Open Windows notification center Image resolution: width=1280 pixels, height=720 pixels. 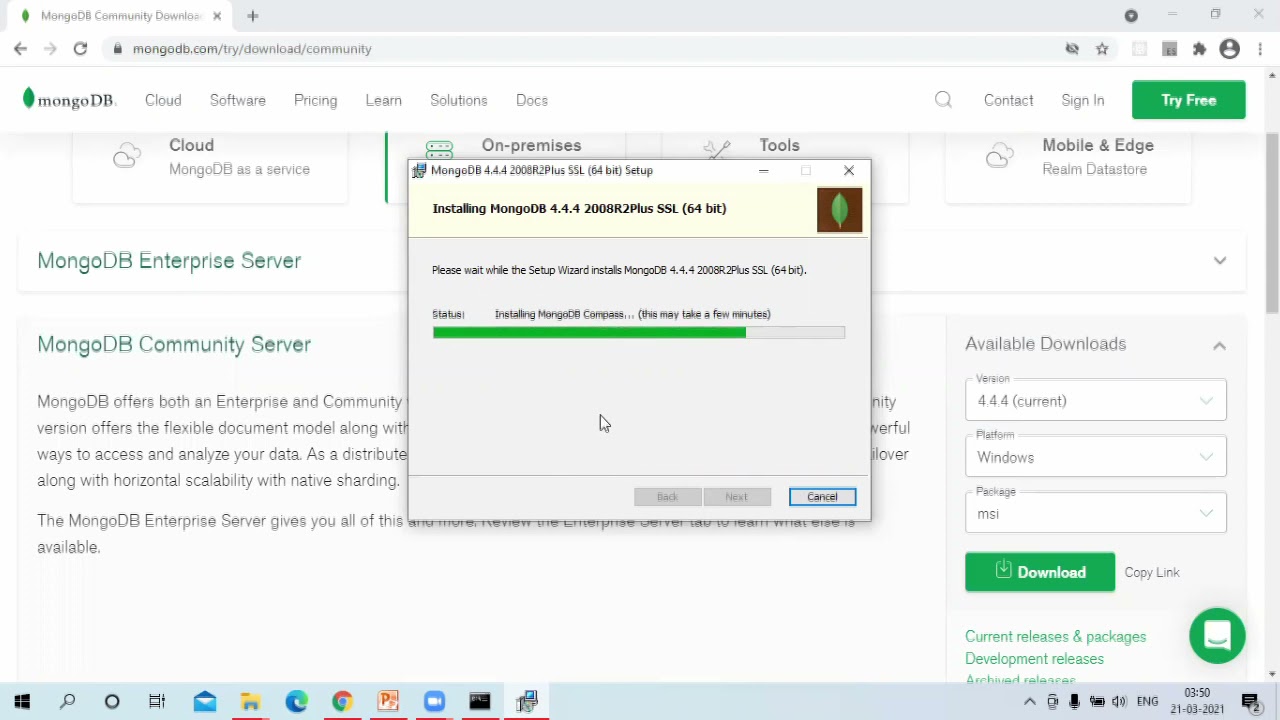(1250, 702)
